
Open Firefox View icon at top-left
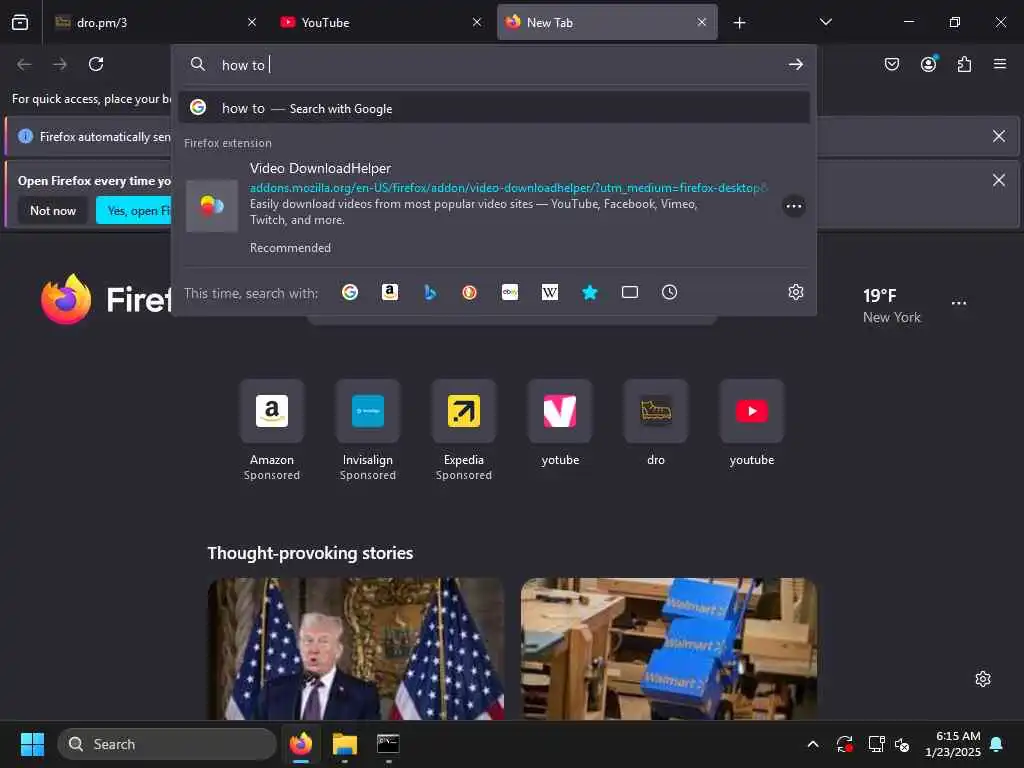(x=20, y=22)
